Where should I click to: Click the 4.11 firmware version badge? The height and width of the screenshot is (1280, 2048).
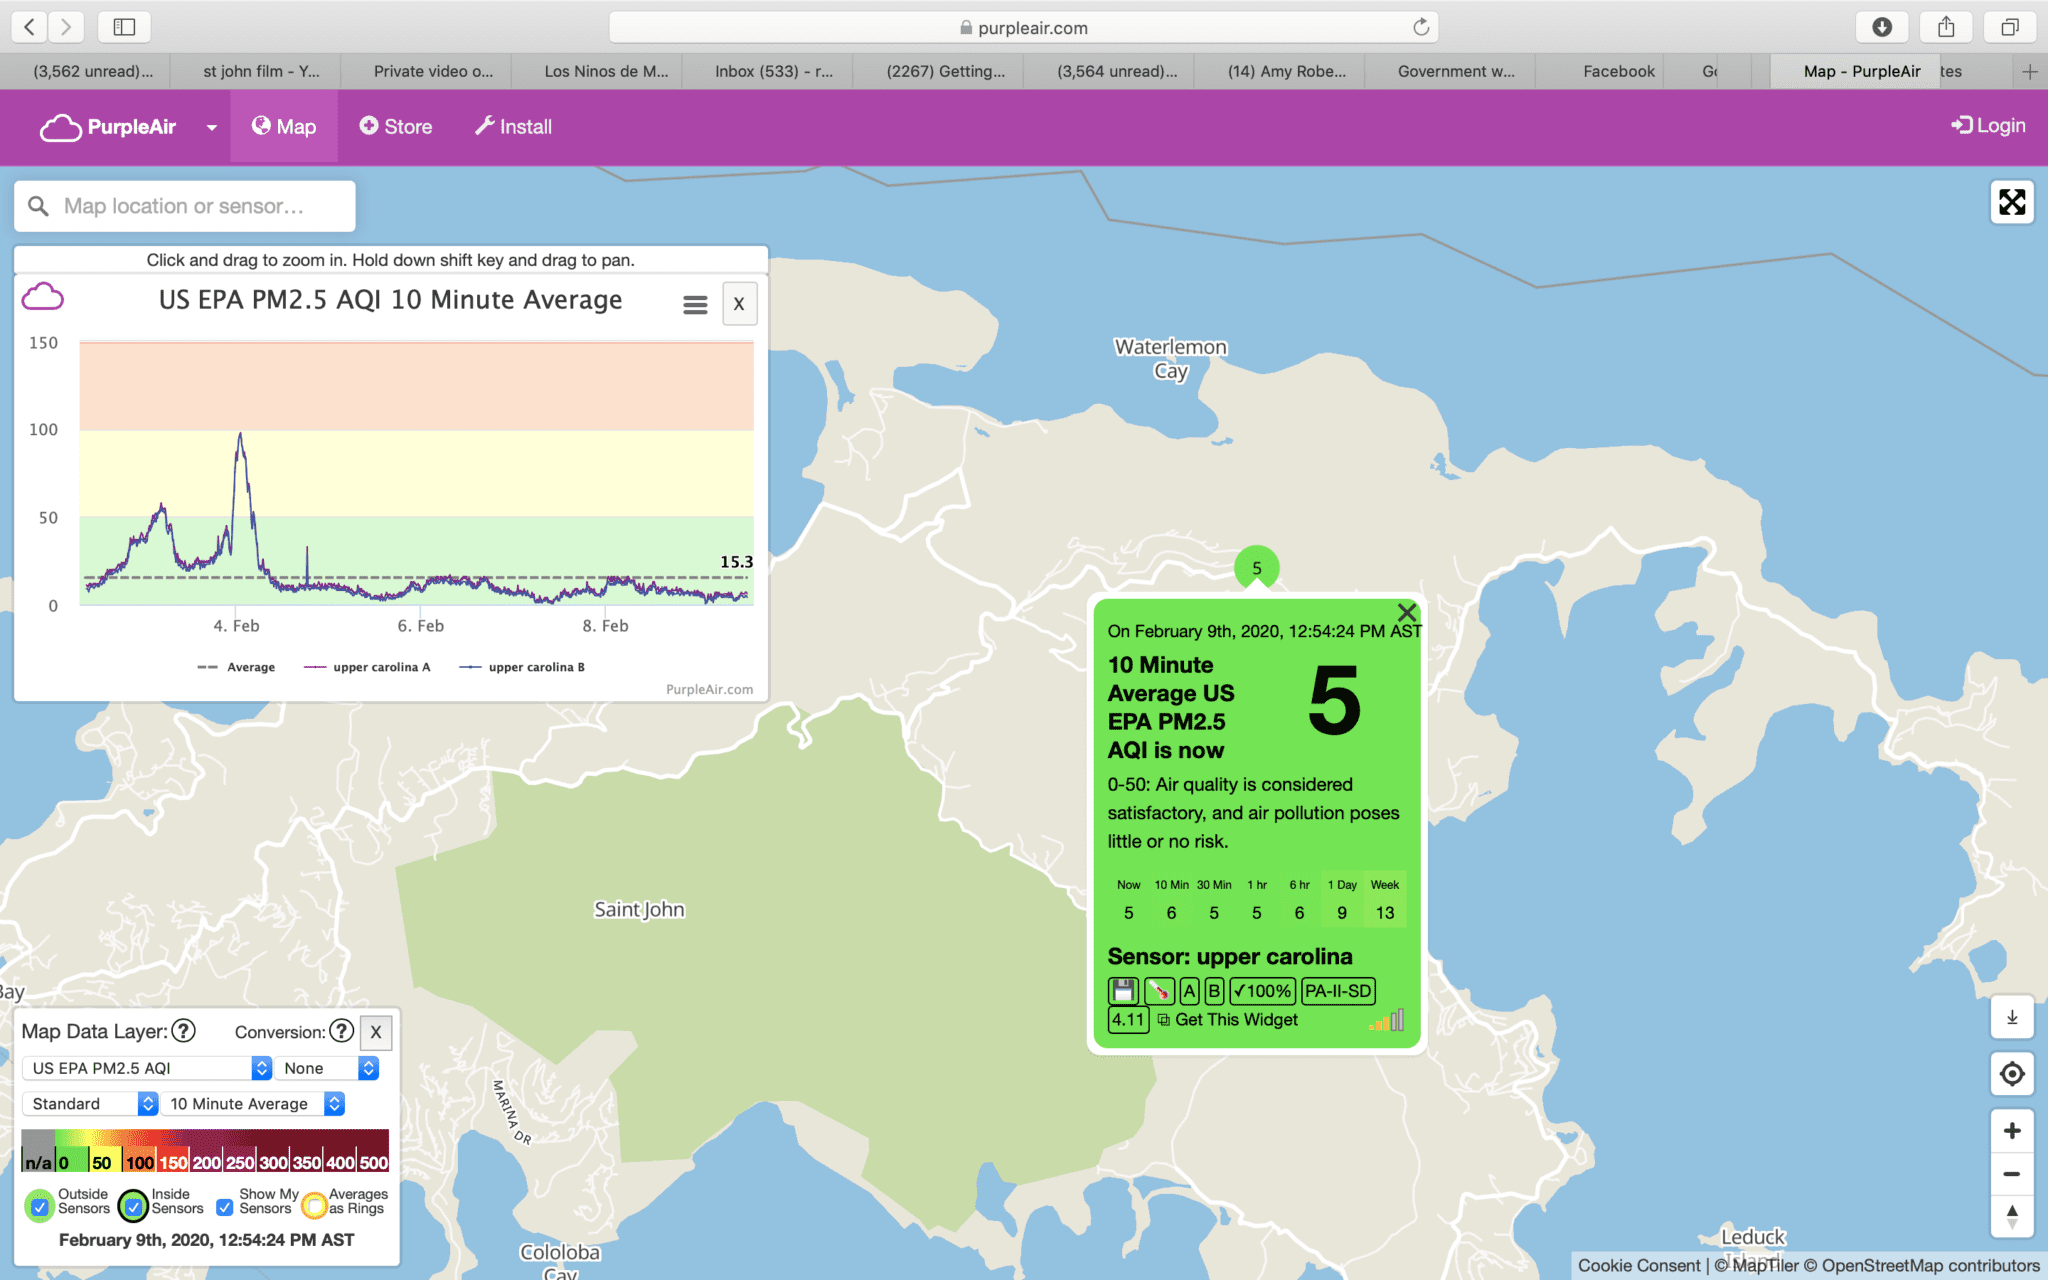point(1128,1020)
